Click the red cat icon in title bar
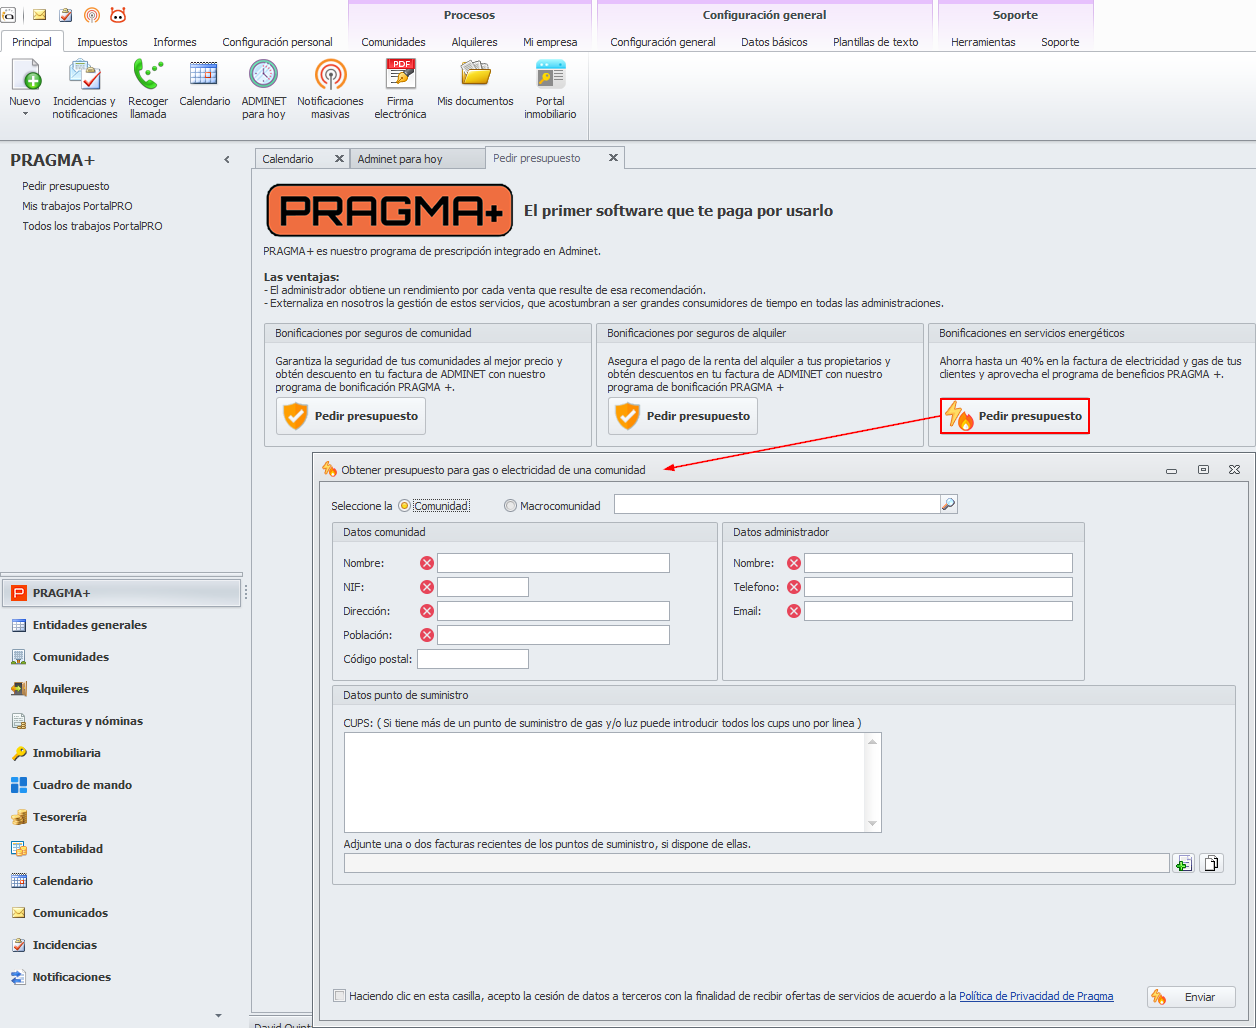The height and width of the screenshot is (1028, 1256). point(118,15)
